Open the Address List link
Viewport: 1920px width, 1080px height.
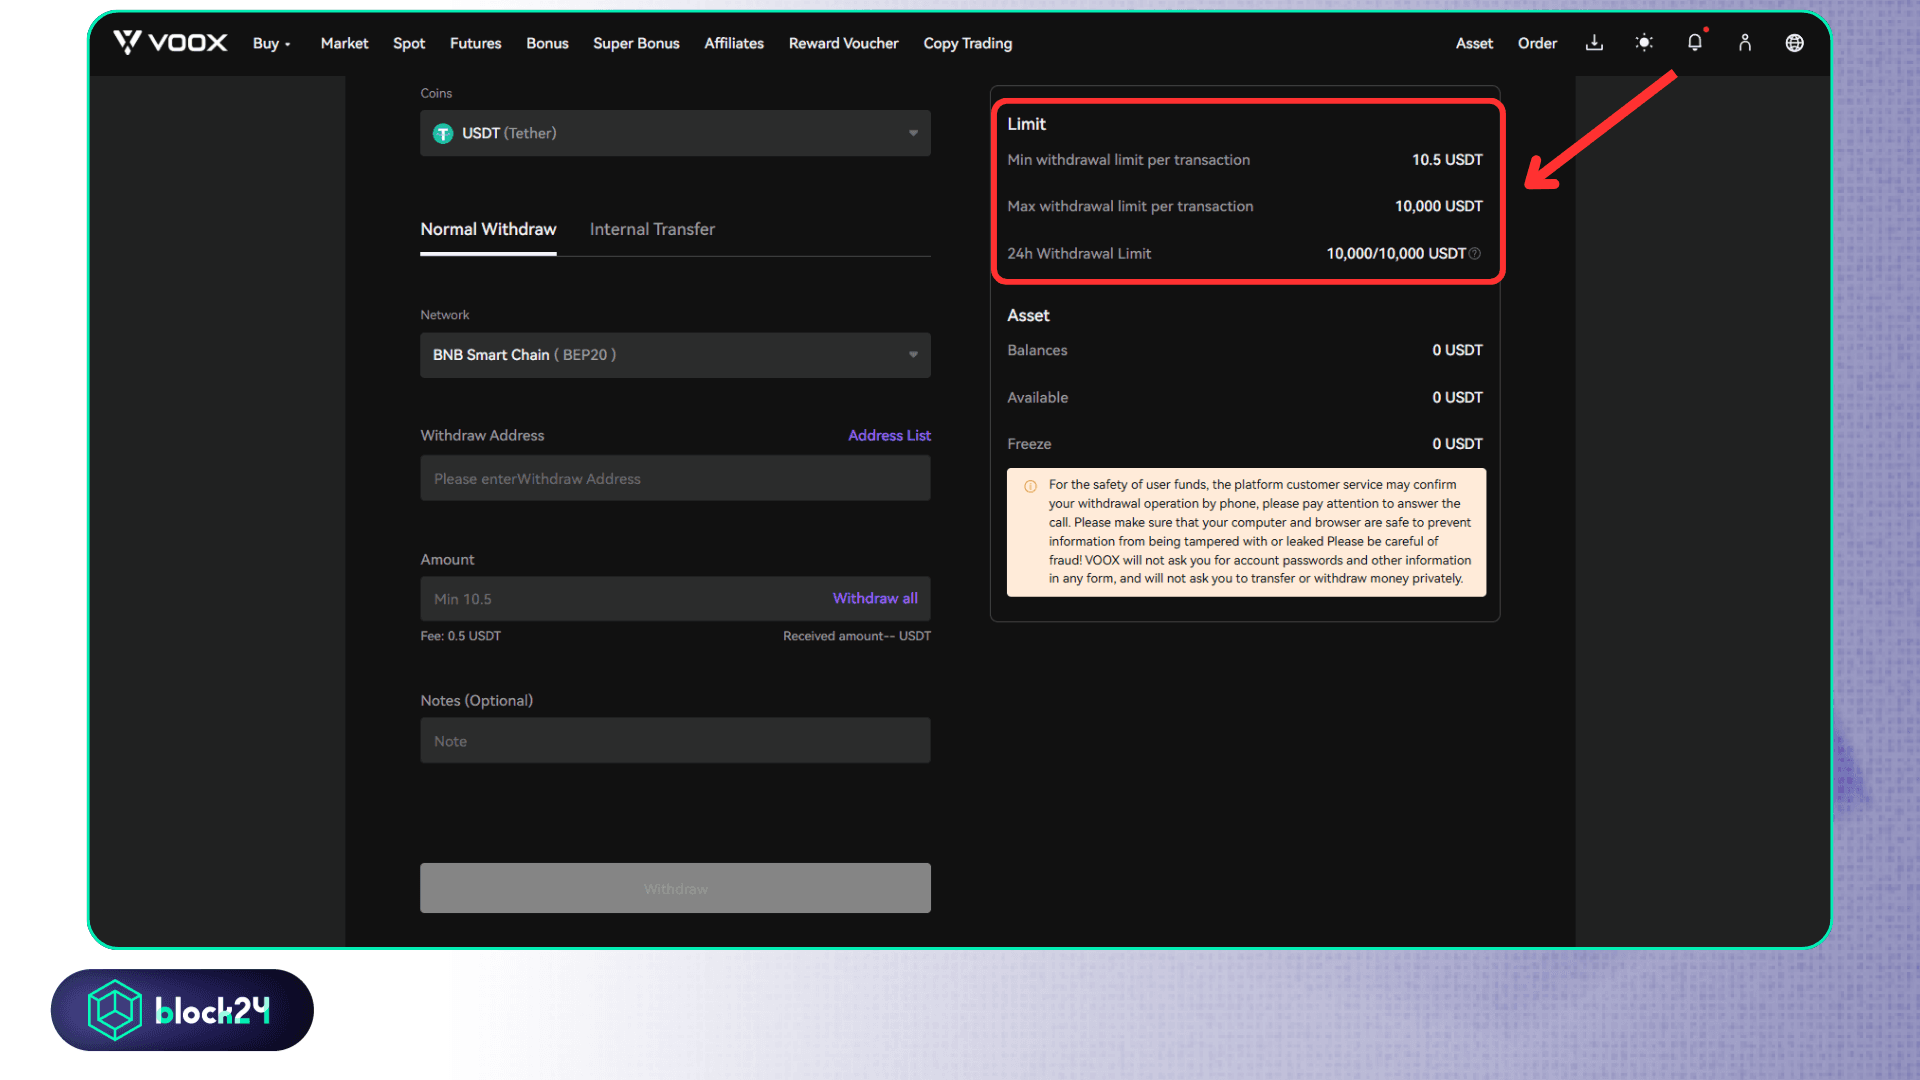[x=889, y=435]
